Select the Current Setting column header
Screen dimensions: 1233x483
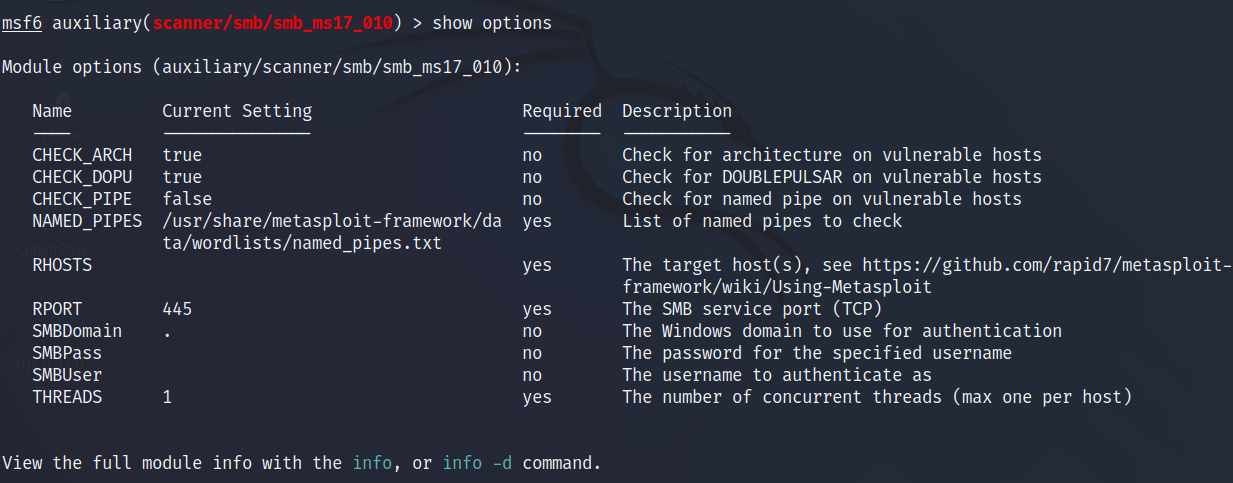point(237,111)
